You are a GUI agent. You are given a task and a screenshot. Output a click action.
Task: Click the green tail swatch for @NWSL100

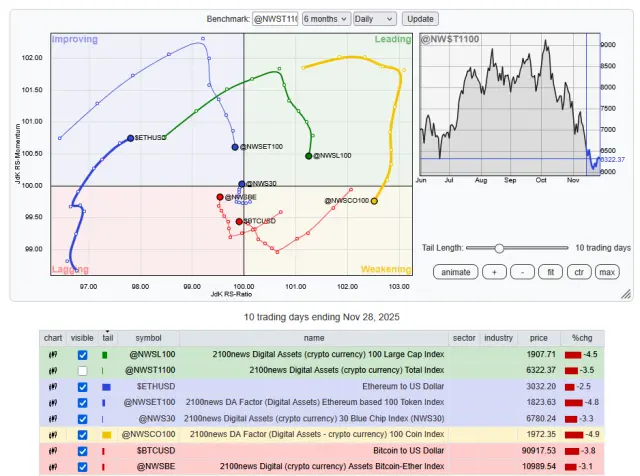coord(104,355)
